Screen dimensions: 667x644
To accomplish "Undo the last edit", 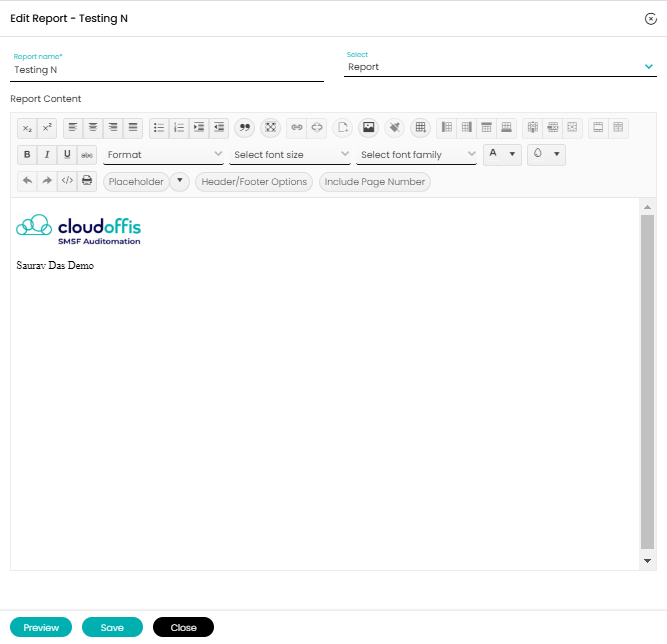I will pyautogui.click(x=27, y=181).
